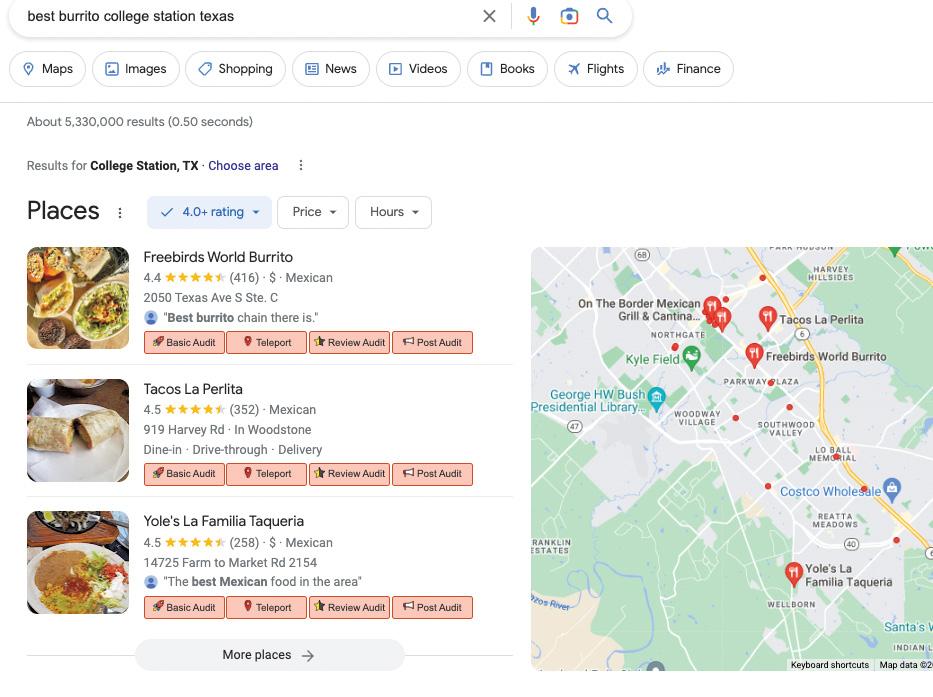Run Basic Audit for Tacos La Perlita
The height and width of the screenshot is (697, 933).
point(184,474)
